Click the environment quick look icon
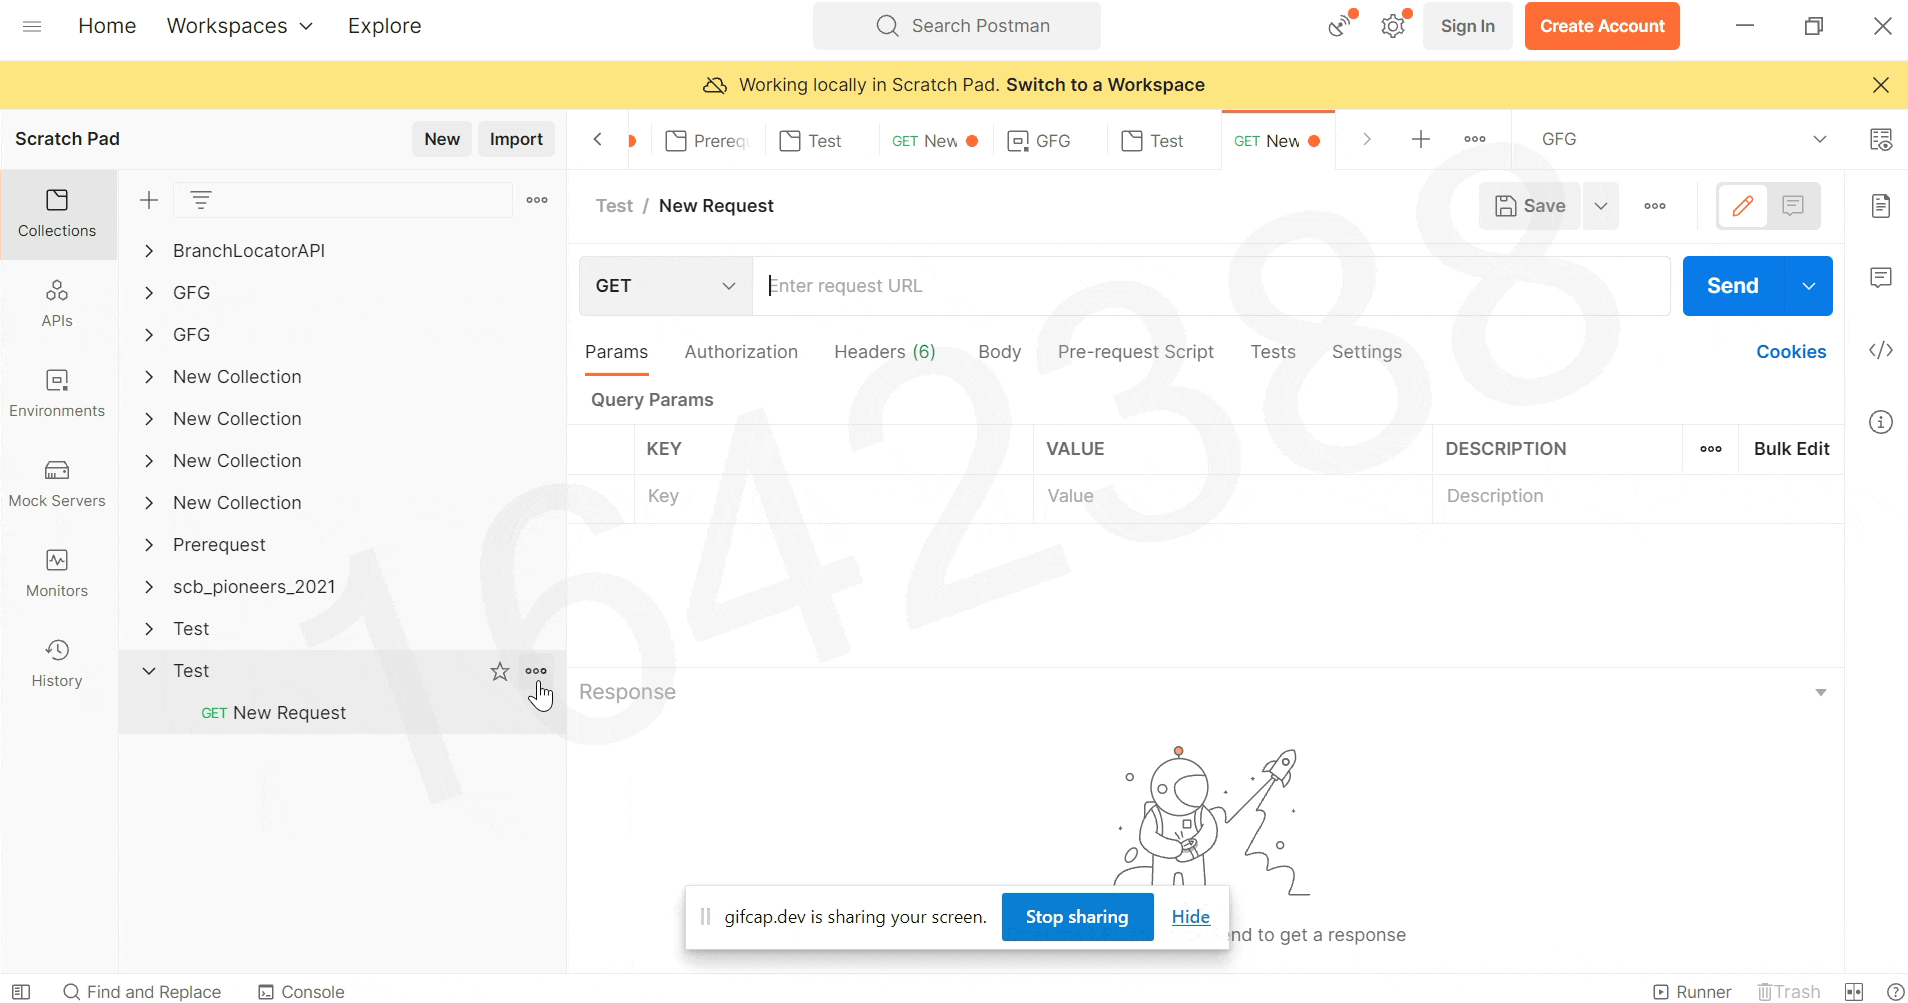This screenshot has width=1908, height=1003. point(1880,139)
